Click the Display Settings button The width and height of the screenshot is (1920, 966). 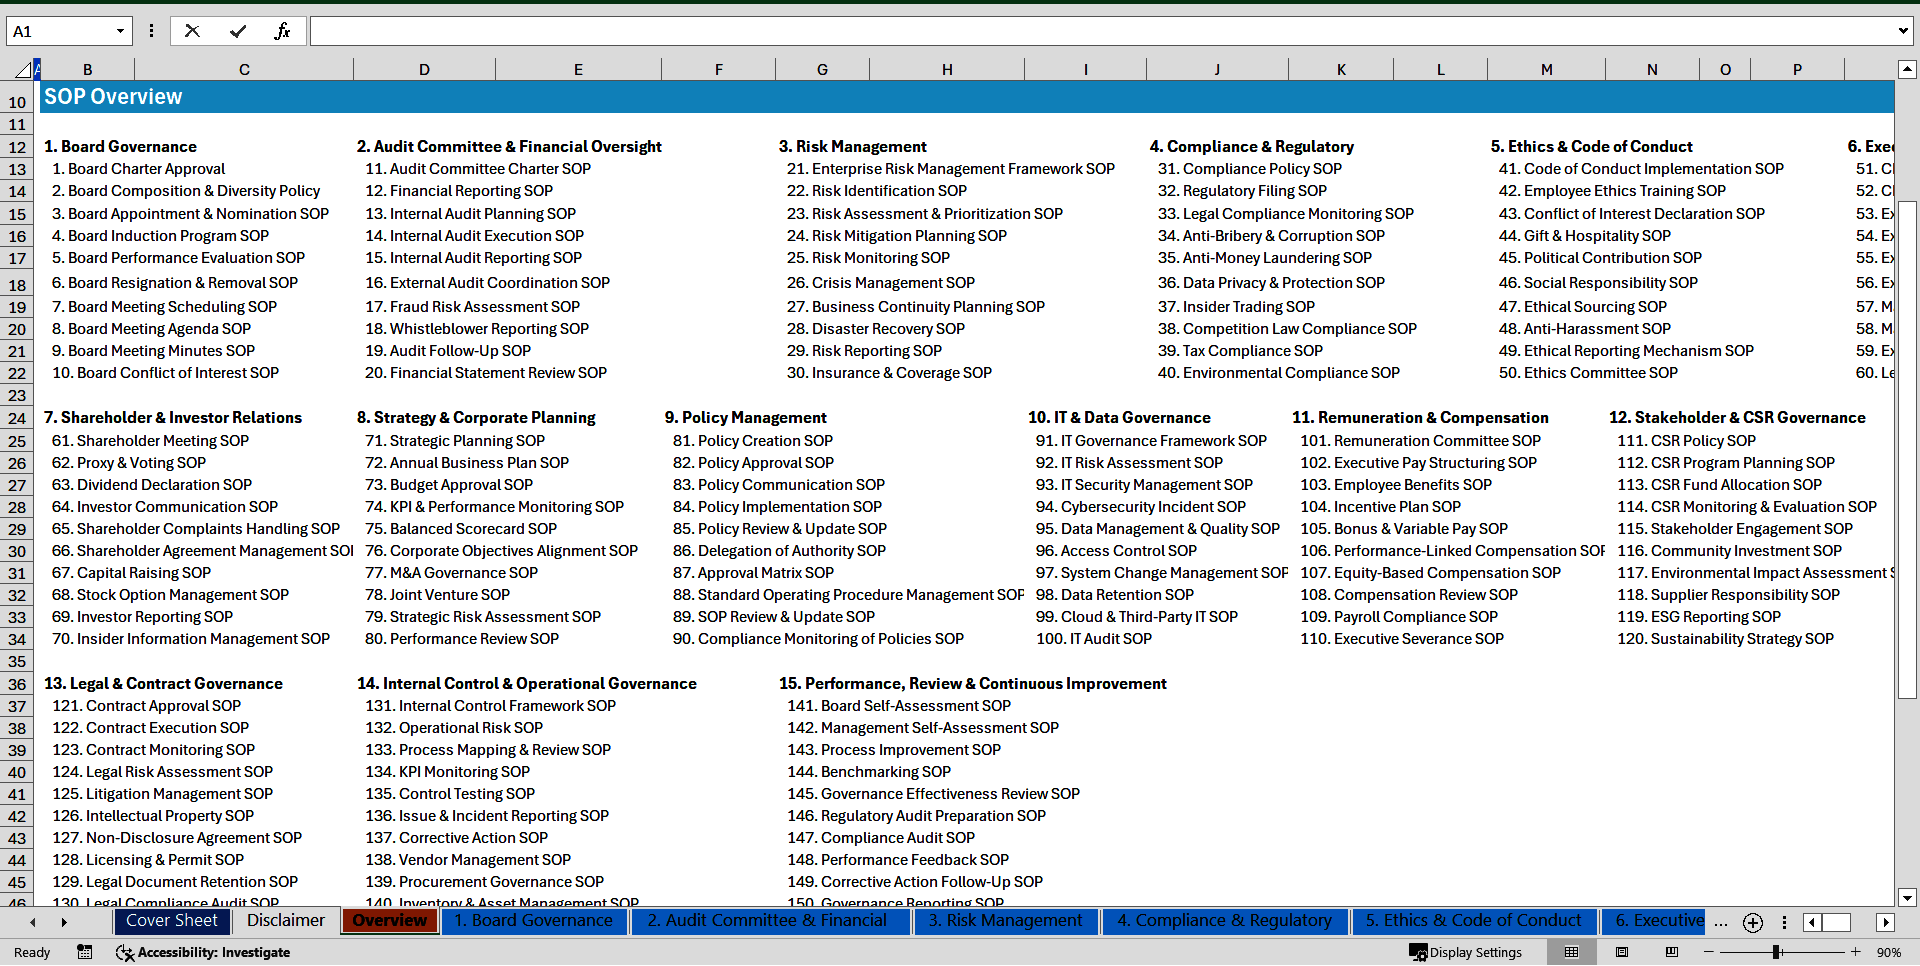(1466, 952)
